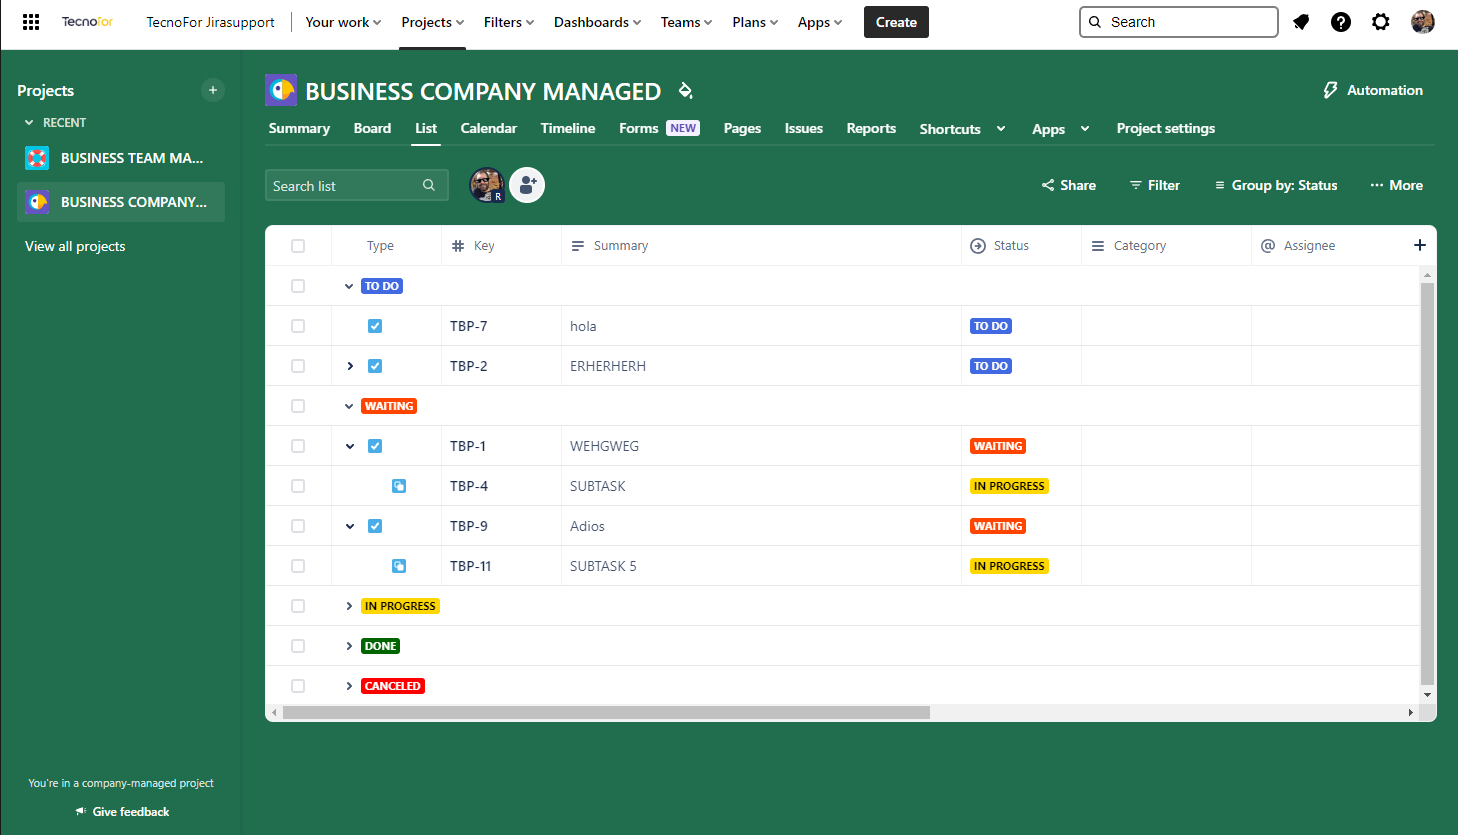Screen dimensions: 1458x835
Task: Open the settings gear icon
Action: (x=1381, y=22)
